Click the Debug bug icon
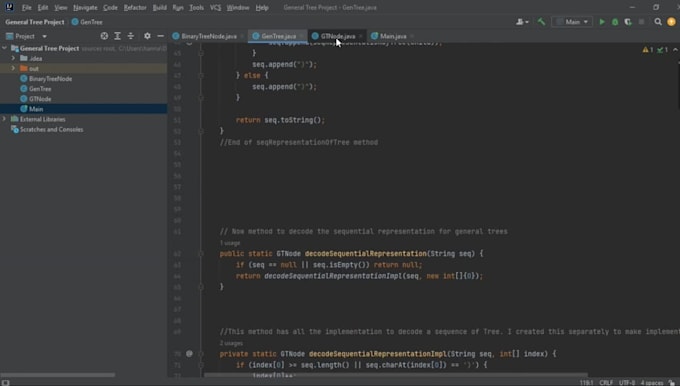 (x=615, y=22)
